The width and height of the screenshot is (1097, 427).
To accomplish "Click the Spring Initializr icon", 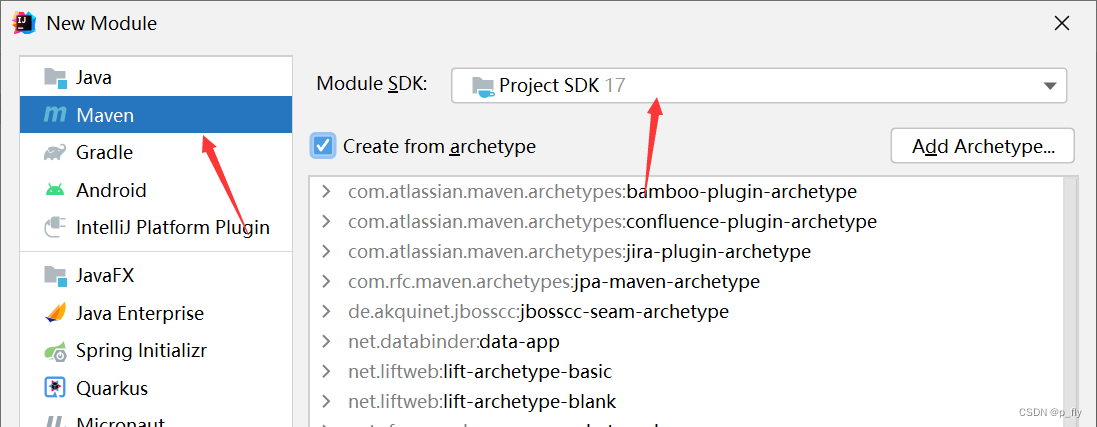I will tap(55, 351).
